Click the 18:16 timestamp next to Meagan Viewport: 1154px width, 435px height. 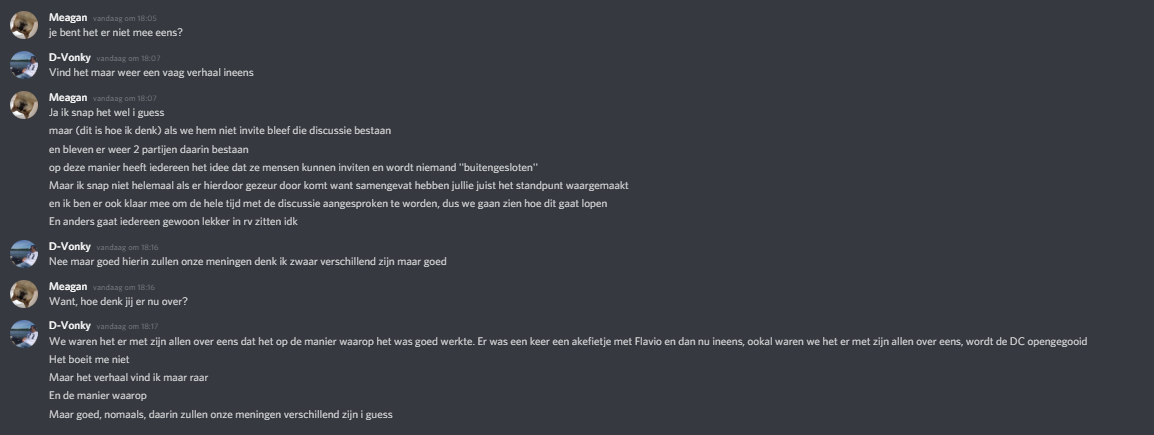click(124, 287)
